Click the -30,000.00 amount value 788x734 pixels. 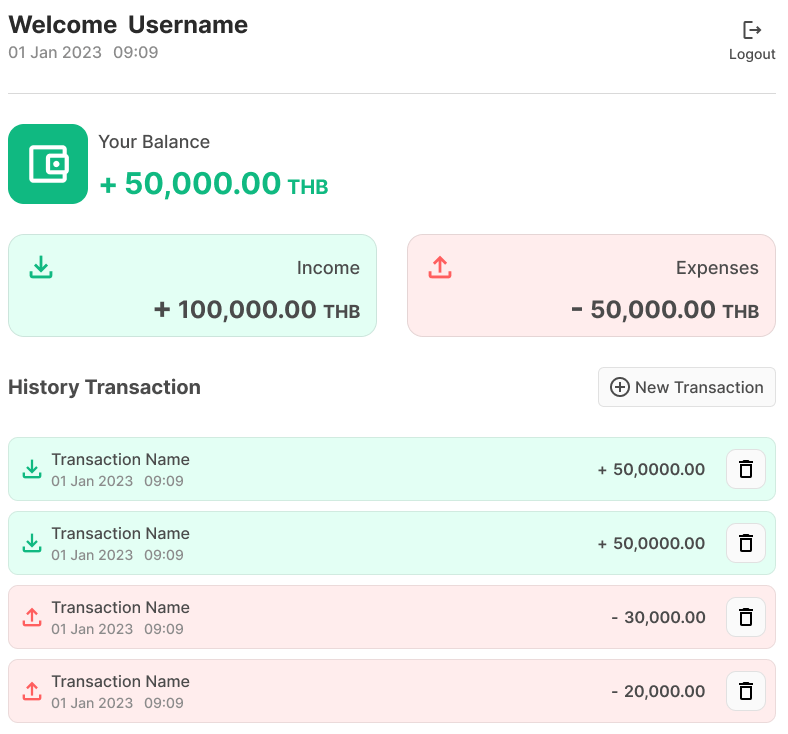click(x=658, y=617)
